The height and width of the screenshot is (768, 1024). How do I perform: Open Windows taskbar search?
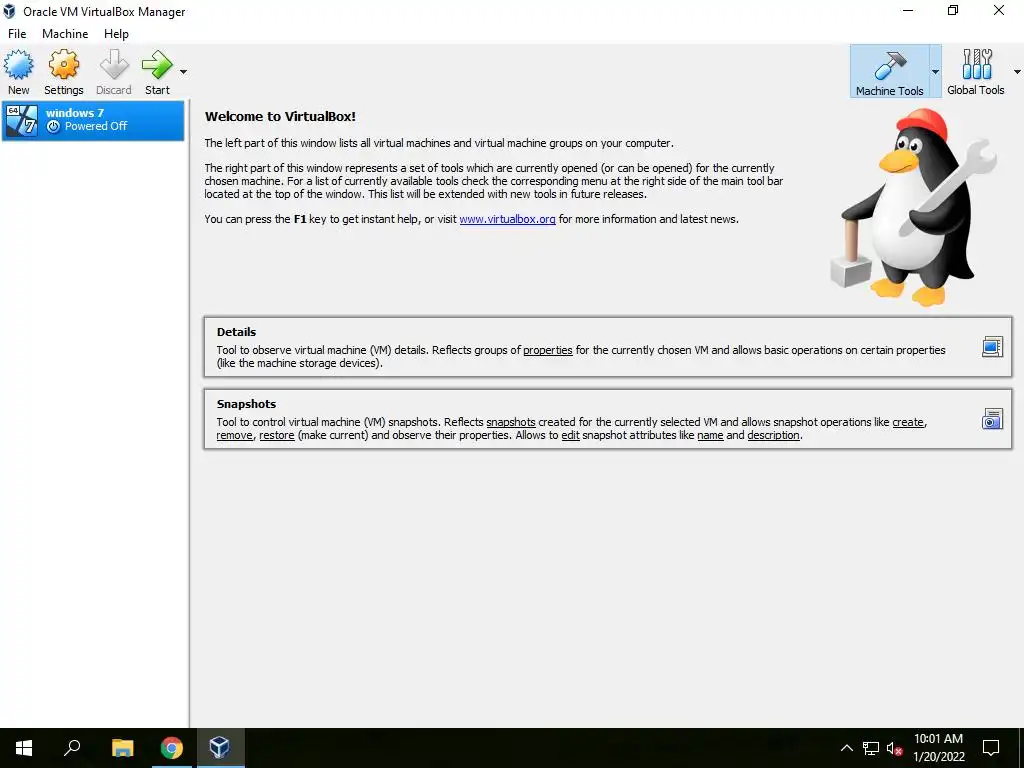[72, 748]
